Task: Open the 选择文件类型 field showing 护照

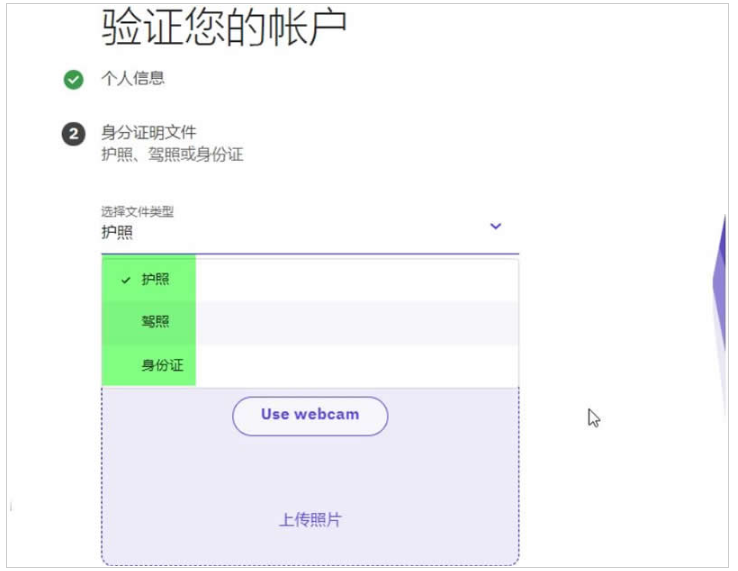Action: pyautogui.click(x=300, y=233)
